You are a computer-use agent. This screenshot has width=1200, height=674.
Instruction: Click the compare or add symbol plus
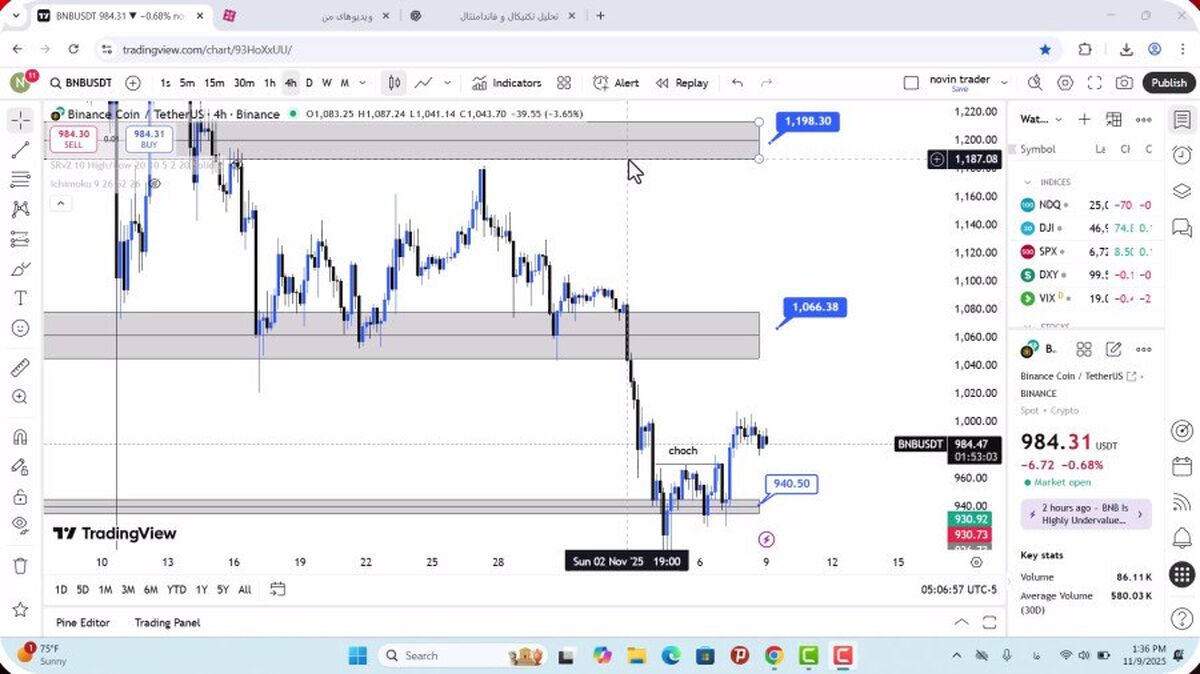tap(133, 83)
